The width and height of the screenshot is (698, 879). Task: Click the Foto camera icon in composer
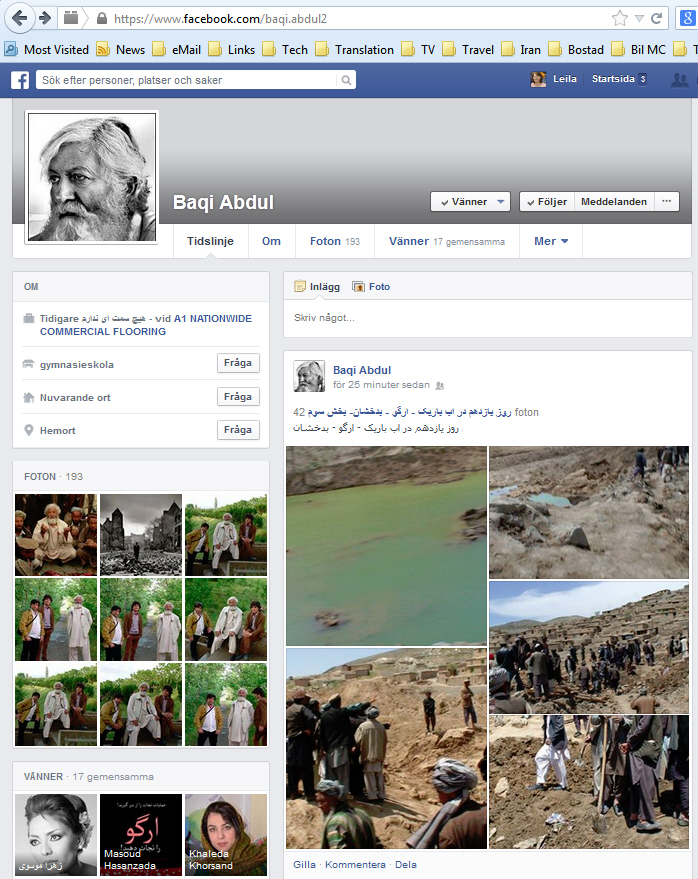(x=358, y=287)
